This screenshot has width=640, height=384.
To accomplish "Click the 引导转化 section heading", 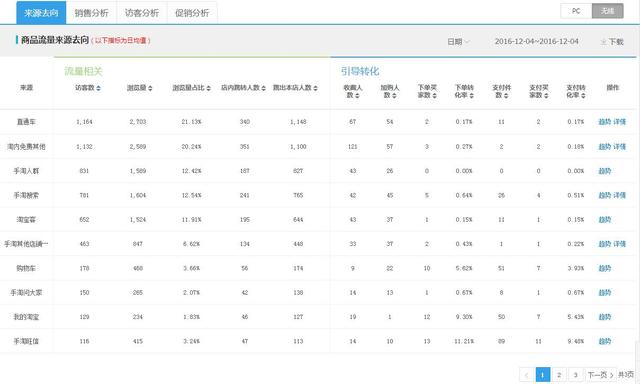I will [x=360, y=71].
